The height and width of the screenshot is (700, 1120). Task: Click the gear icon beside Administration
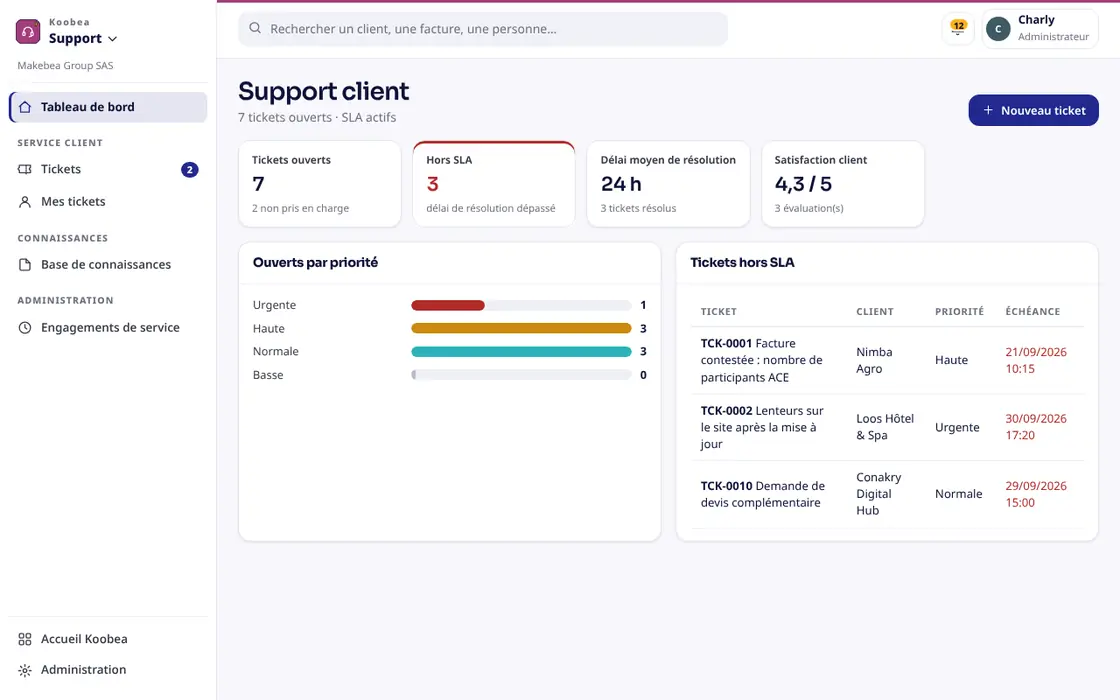(25, 670)
